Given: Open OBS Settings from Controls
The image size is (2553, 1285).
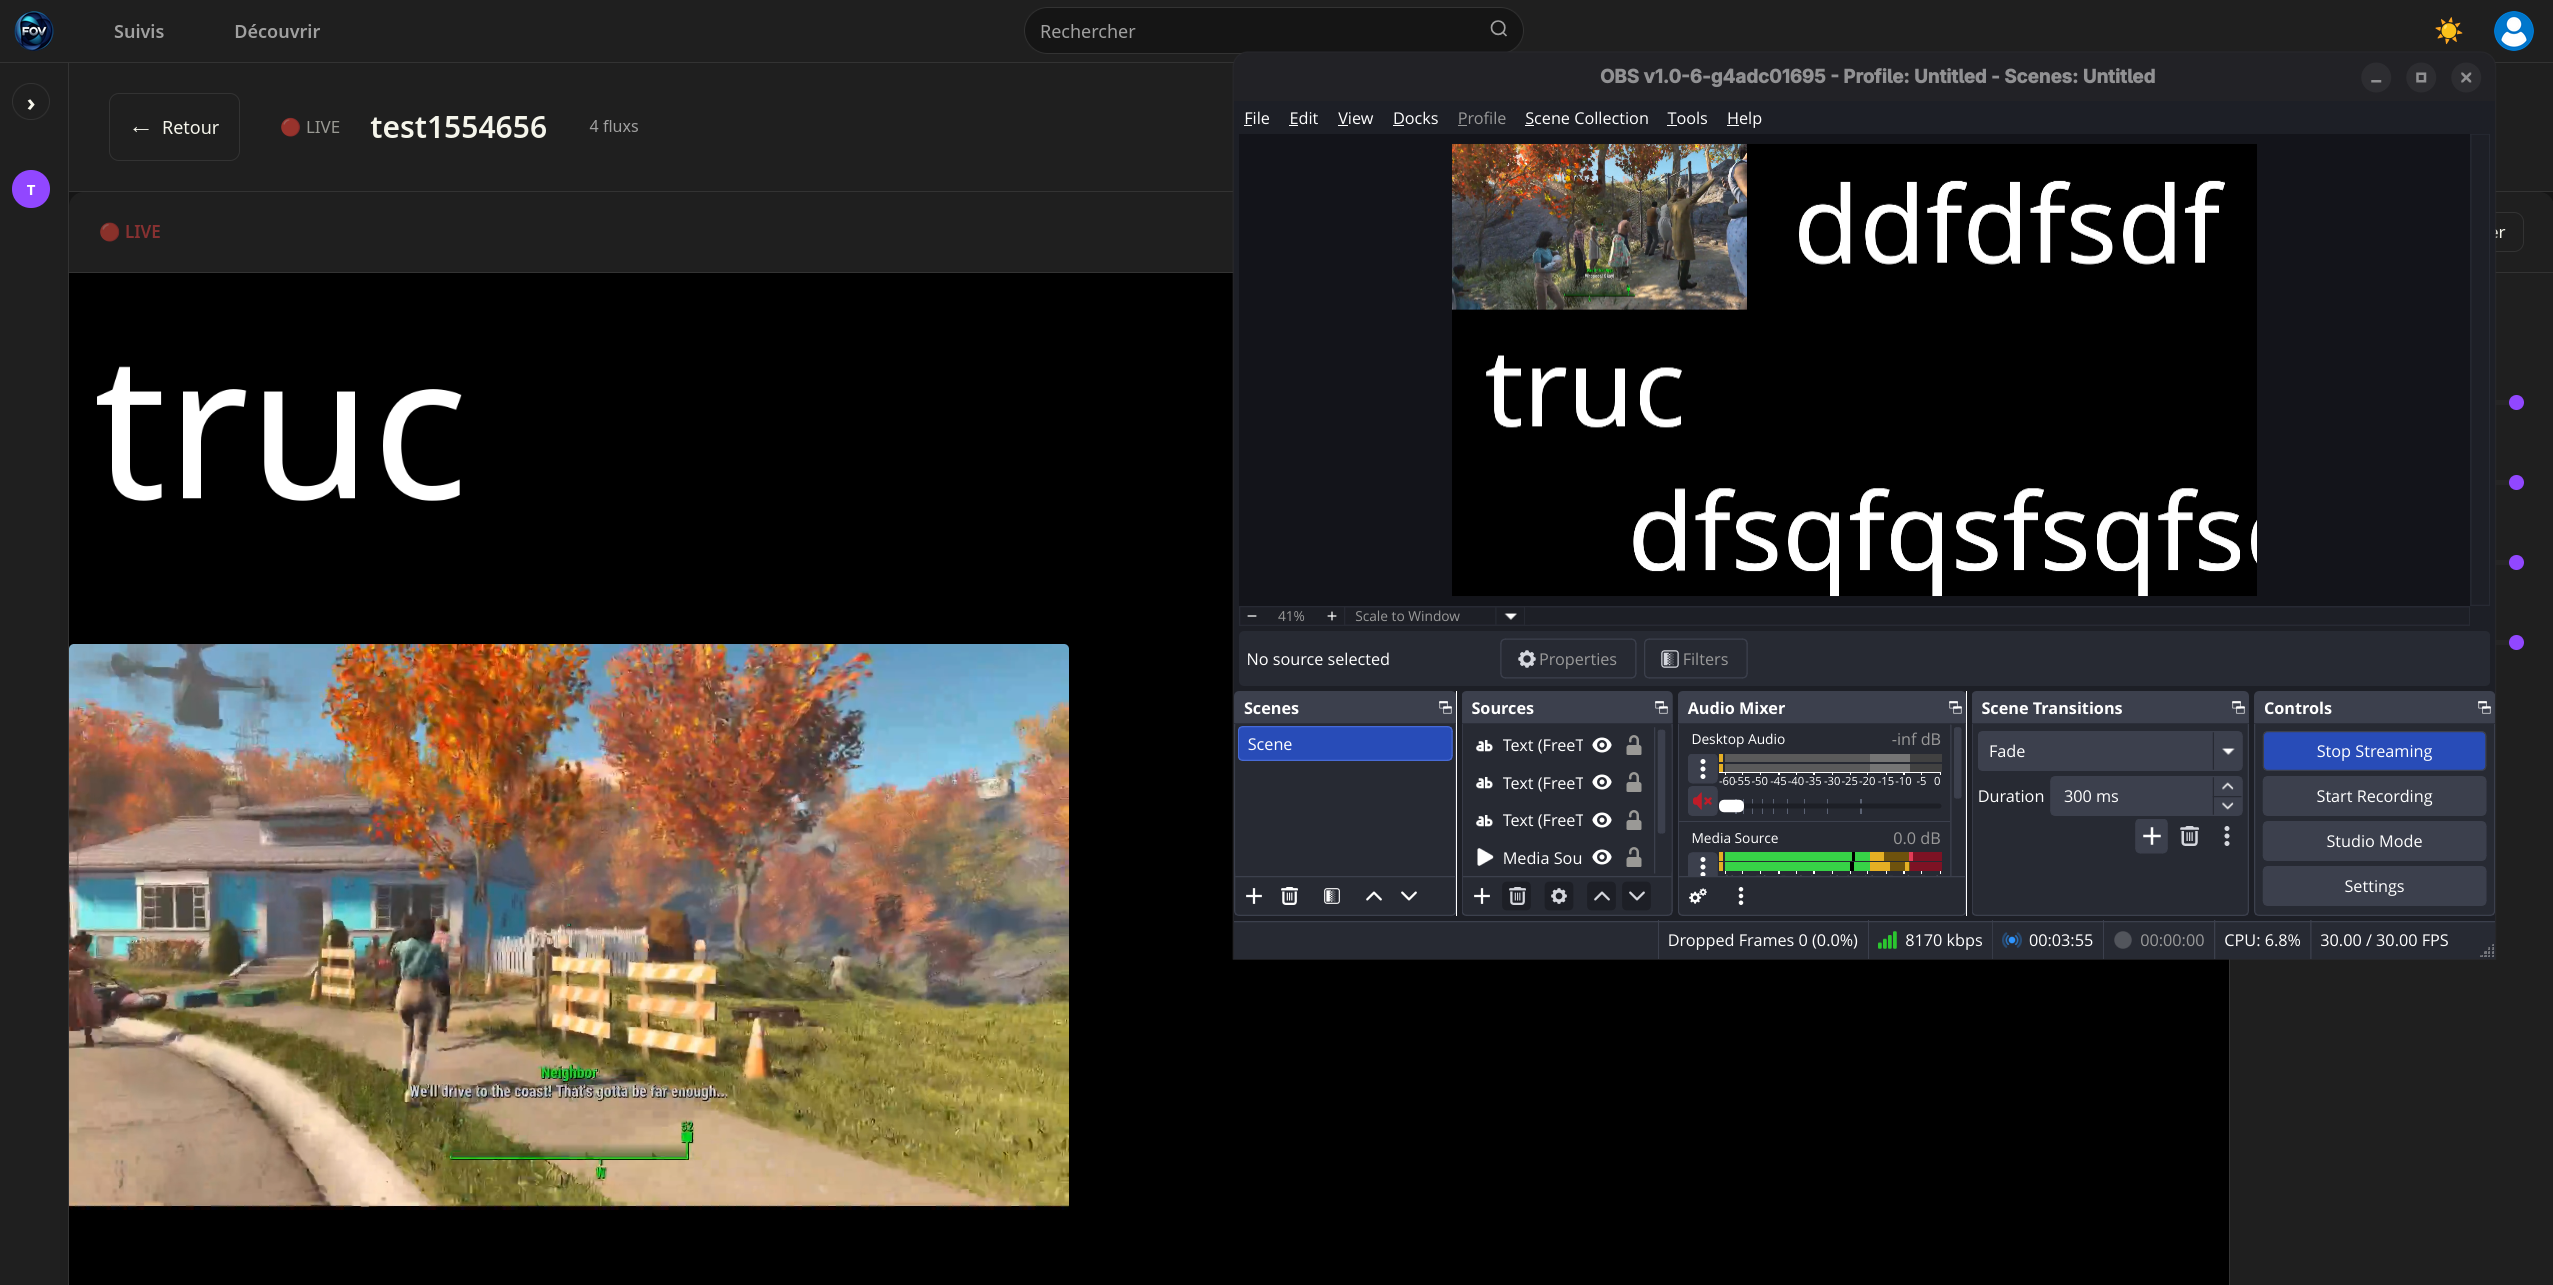Looking at the screenshot, I should [2374, 886].
